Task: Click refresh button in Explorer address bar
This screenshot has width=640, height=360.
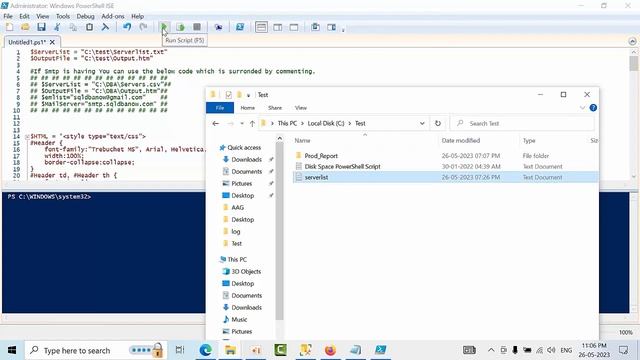Action: pyautogui.click(x=438, y=123)
